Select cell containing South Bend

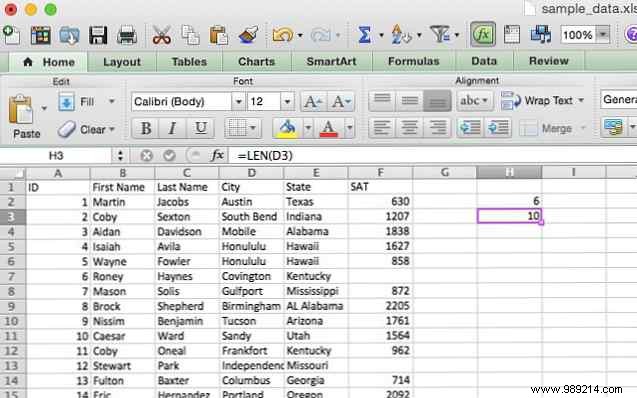coord(251,216)
